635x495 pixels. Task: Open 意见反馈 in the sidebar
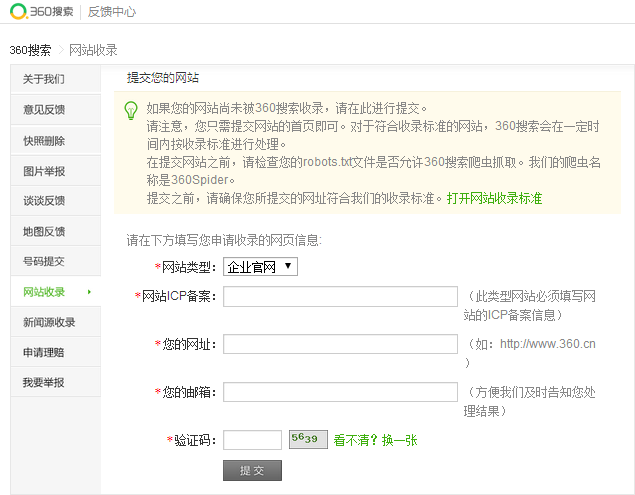point(55,109)
